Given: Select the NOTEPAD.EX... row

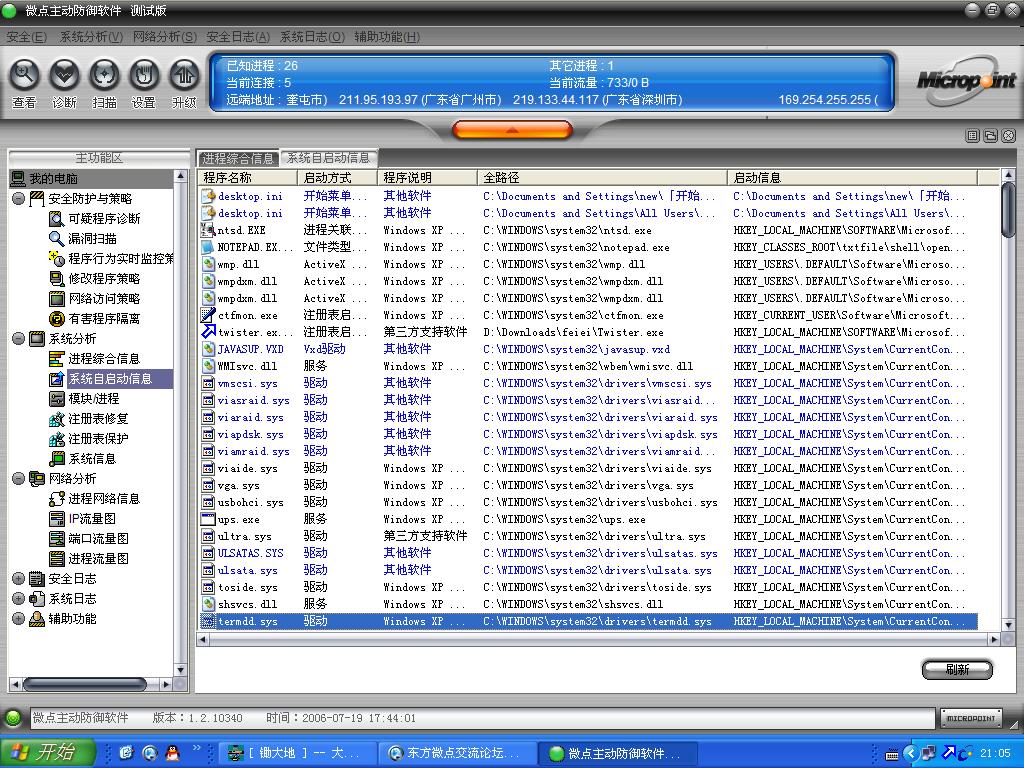Looking at the screenshot, I should click(588, 248).
